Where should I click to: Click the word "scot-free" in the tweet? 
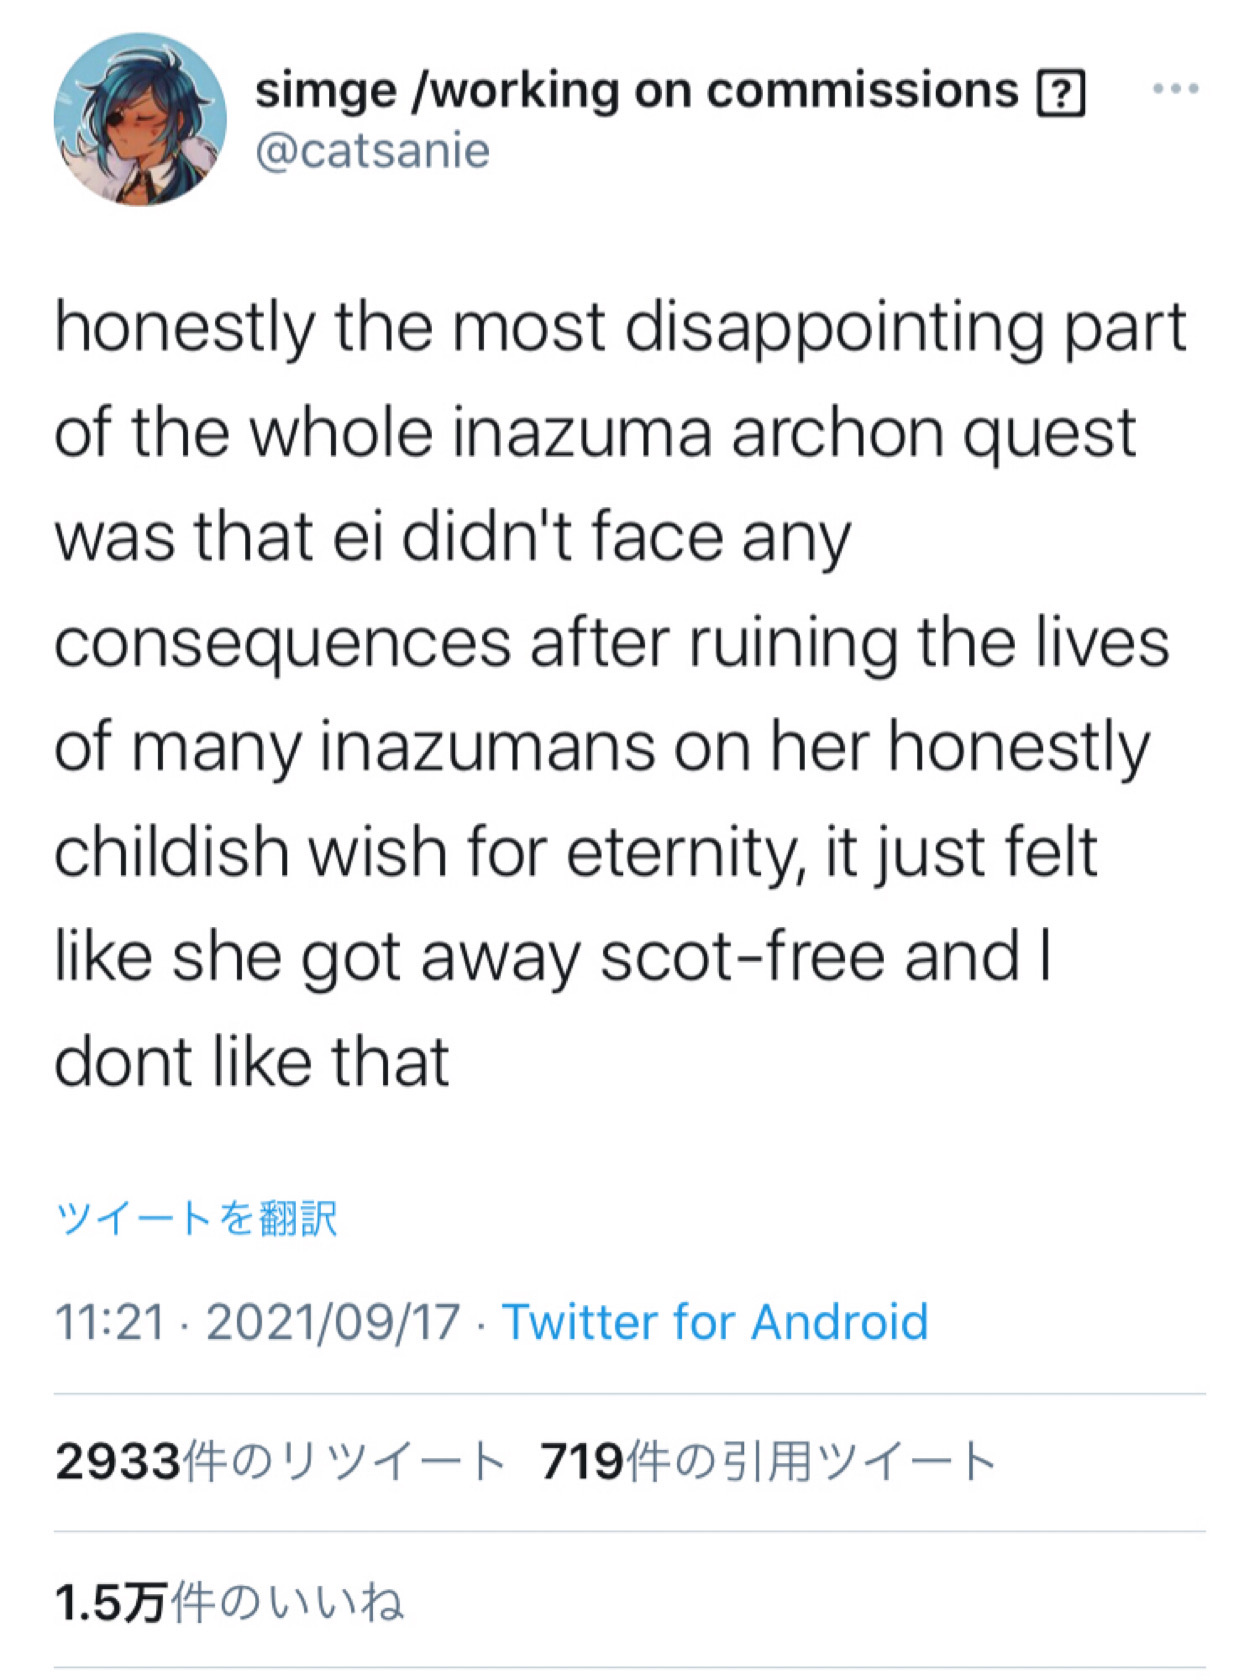point(743,957)
